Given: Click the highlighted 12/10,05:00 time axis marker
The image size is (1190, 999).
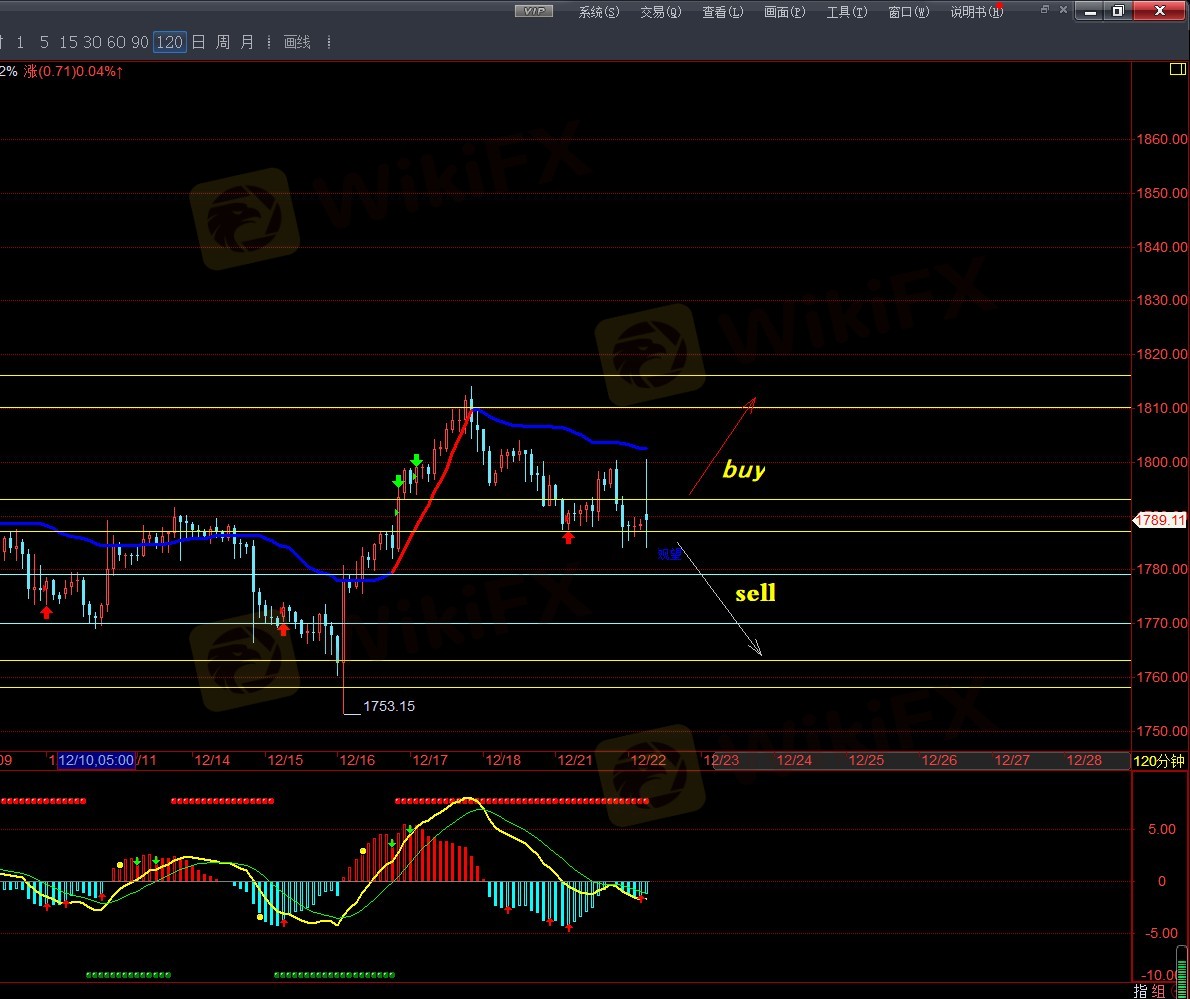Looking at the screenshot, I should 96,760.
